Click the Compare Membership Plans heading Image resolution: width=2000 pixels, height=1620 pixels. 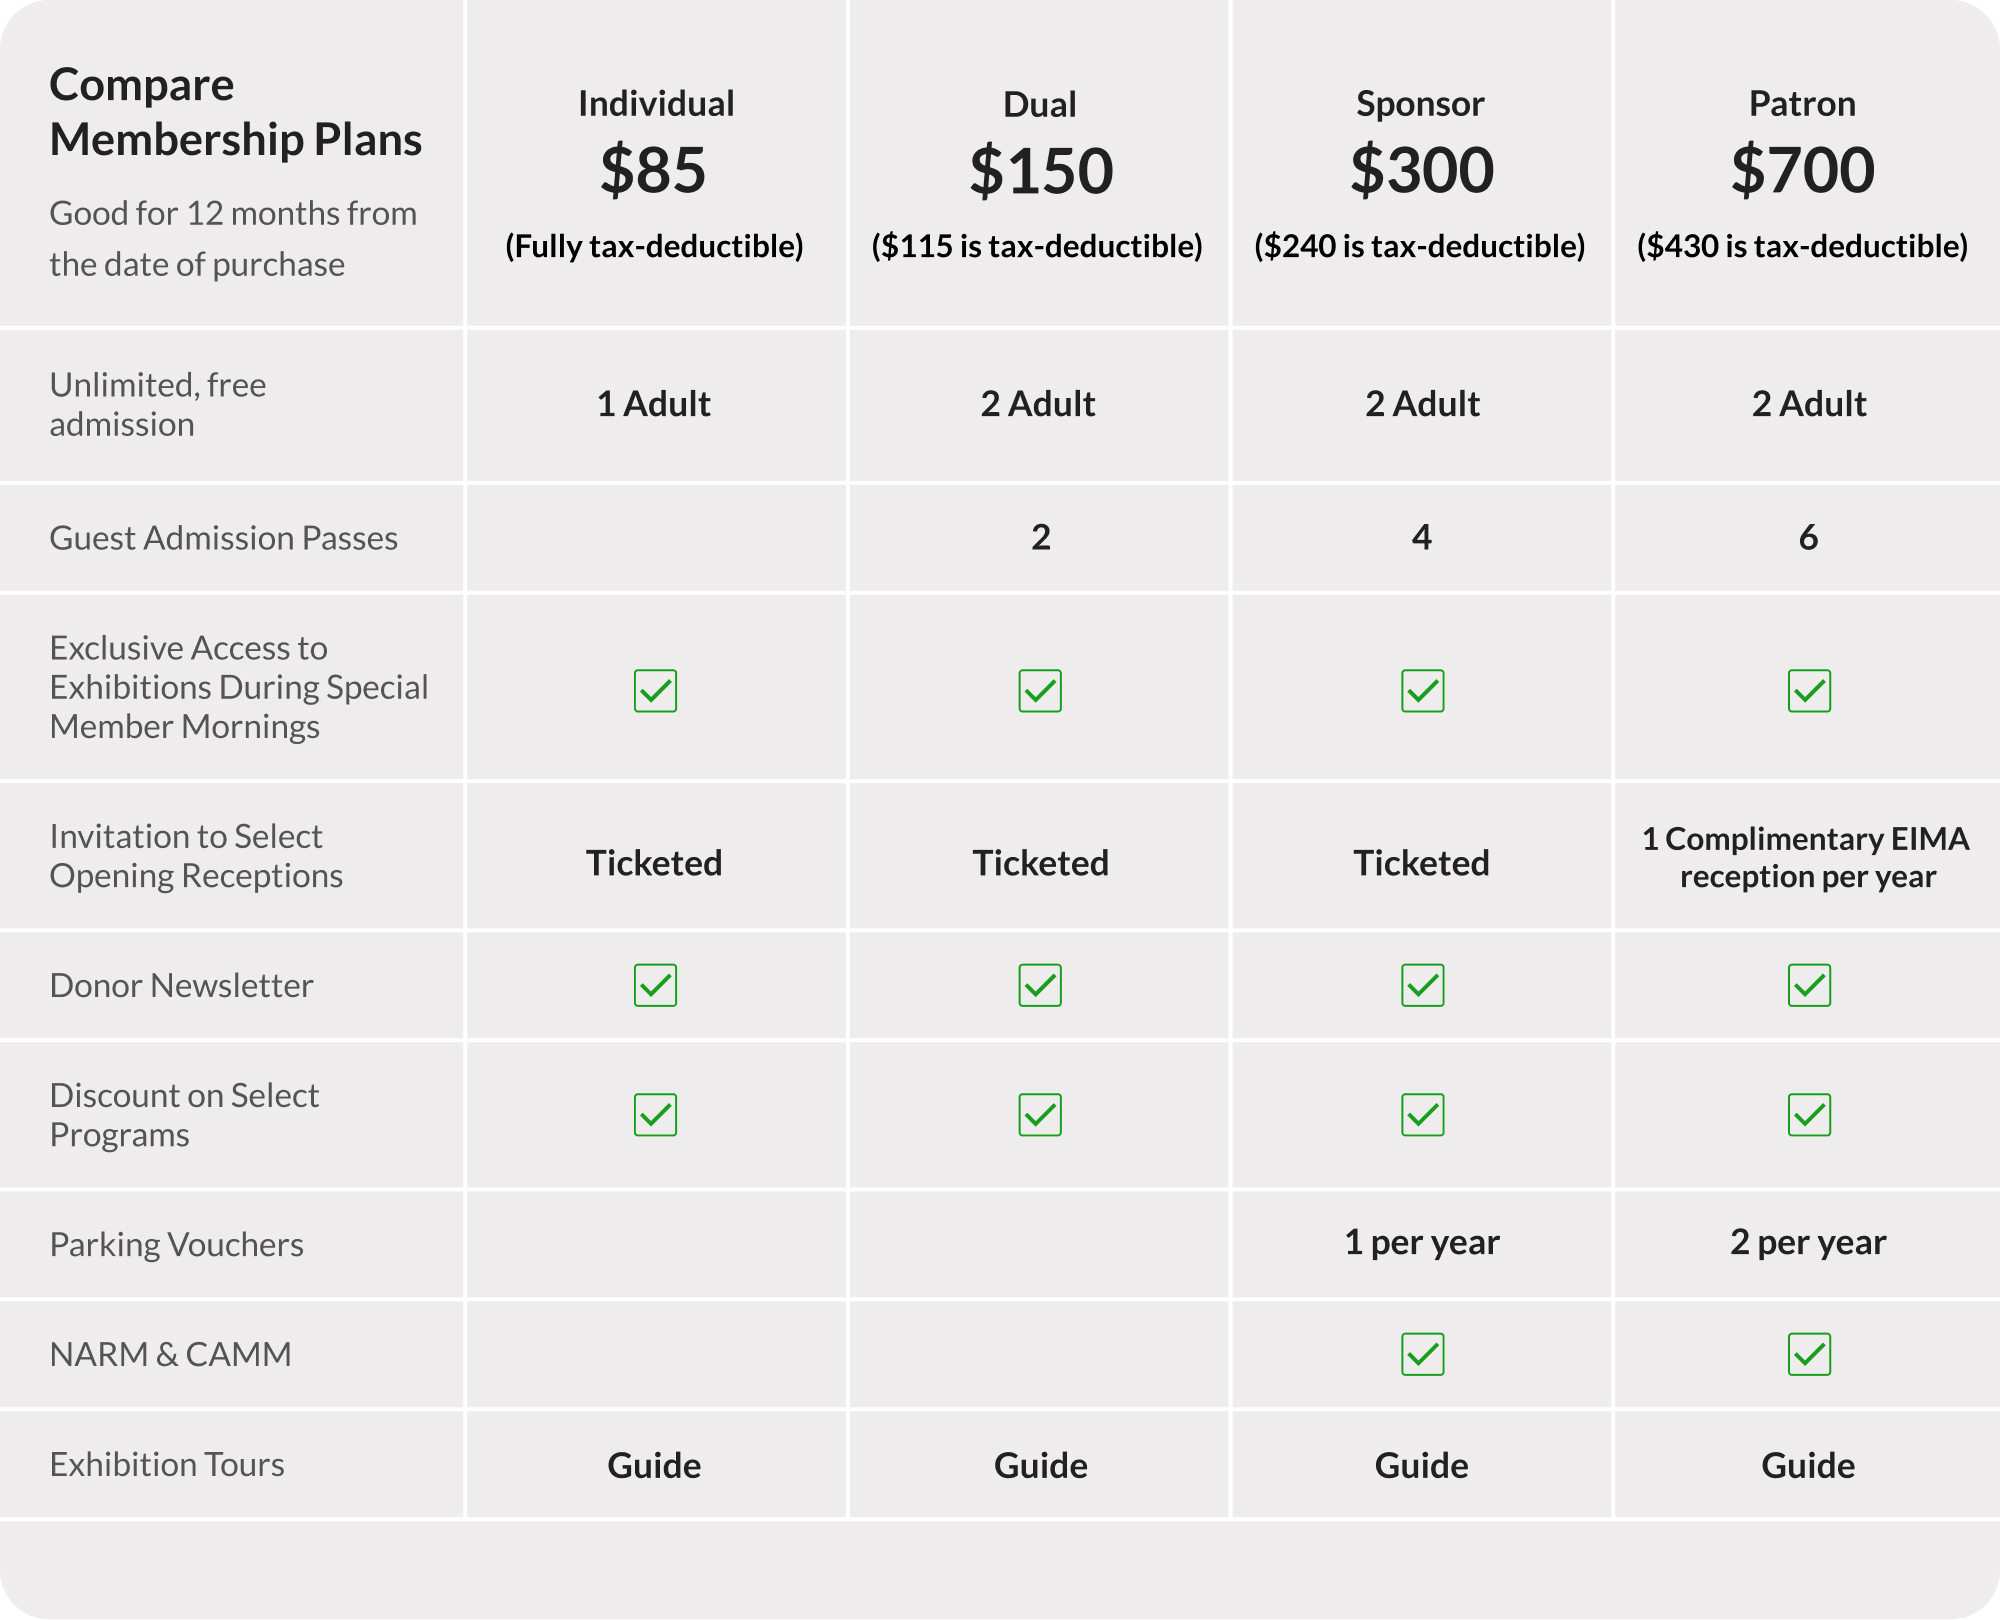click(x=236, y=112)
